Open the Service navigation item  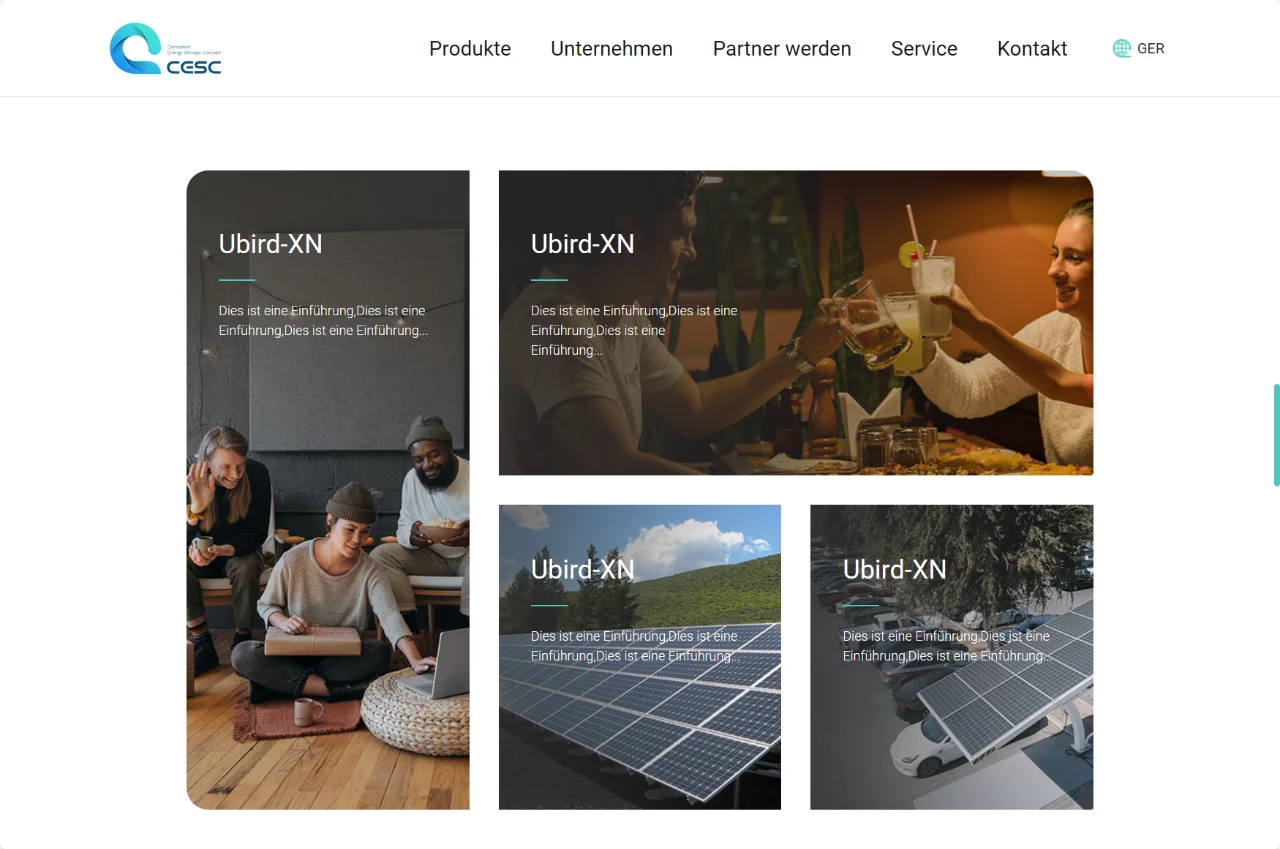point(924,48)
